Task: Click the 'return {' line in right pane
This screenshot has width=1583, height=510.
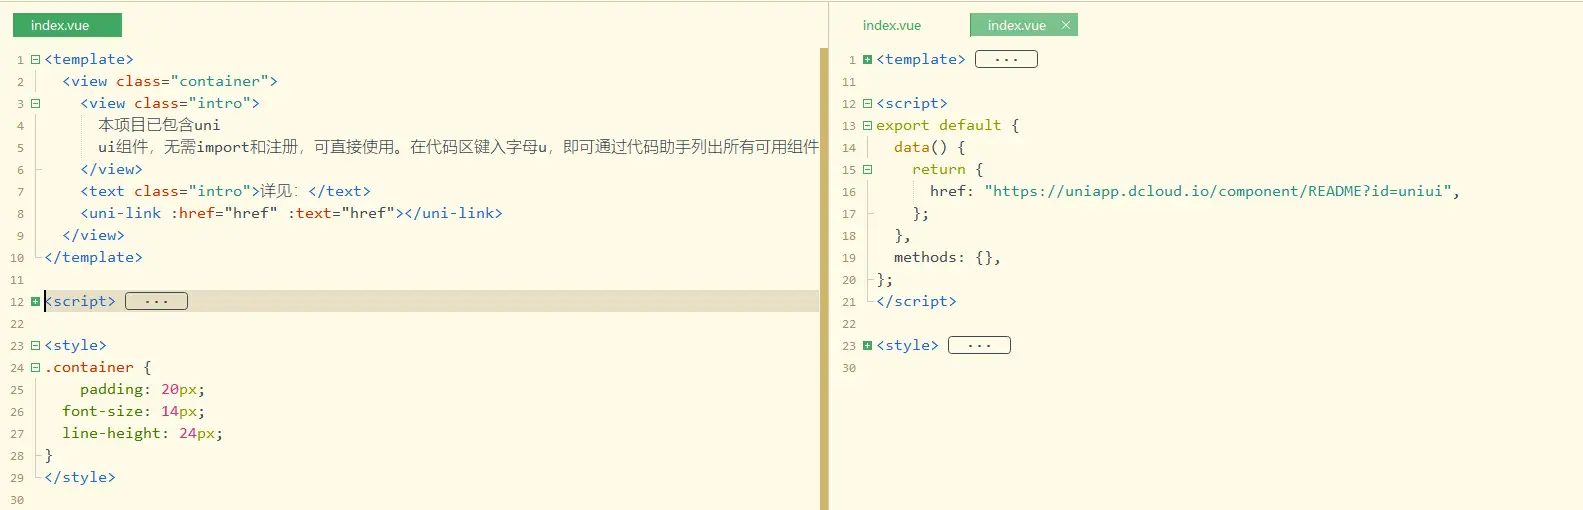Action: [x=948, y=169]
